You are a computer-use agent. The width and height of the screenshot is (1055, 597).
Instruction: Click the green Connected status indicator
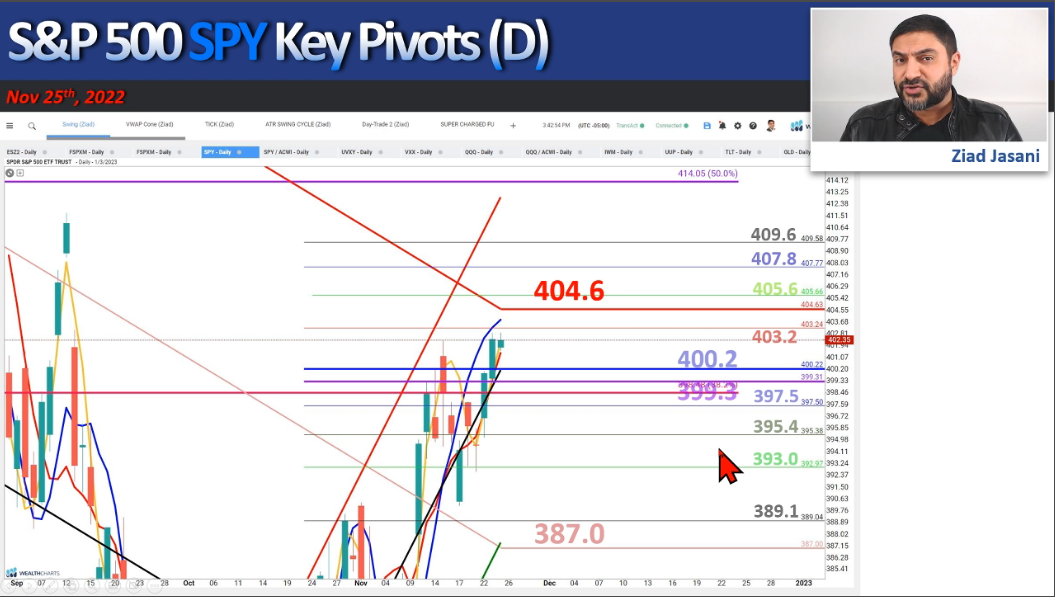pos(671,126)
